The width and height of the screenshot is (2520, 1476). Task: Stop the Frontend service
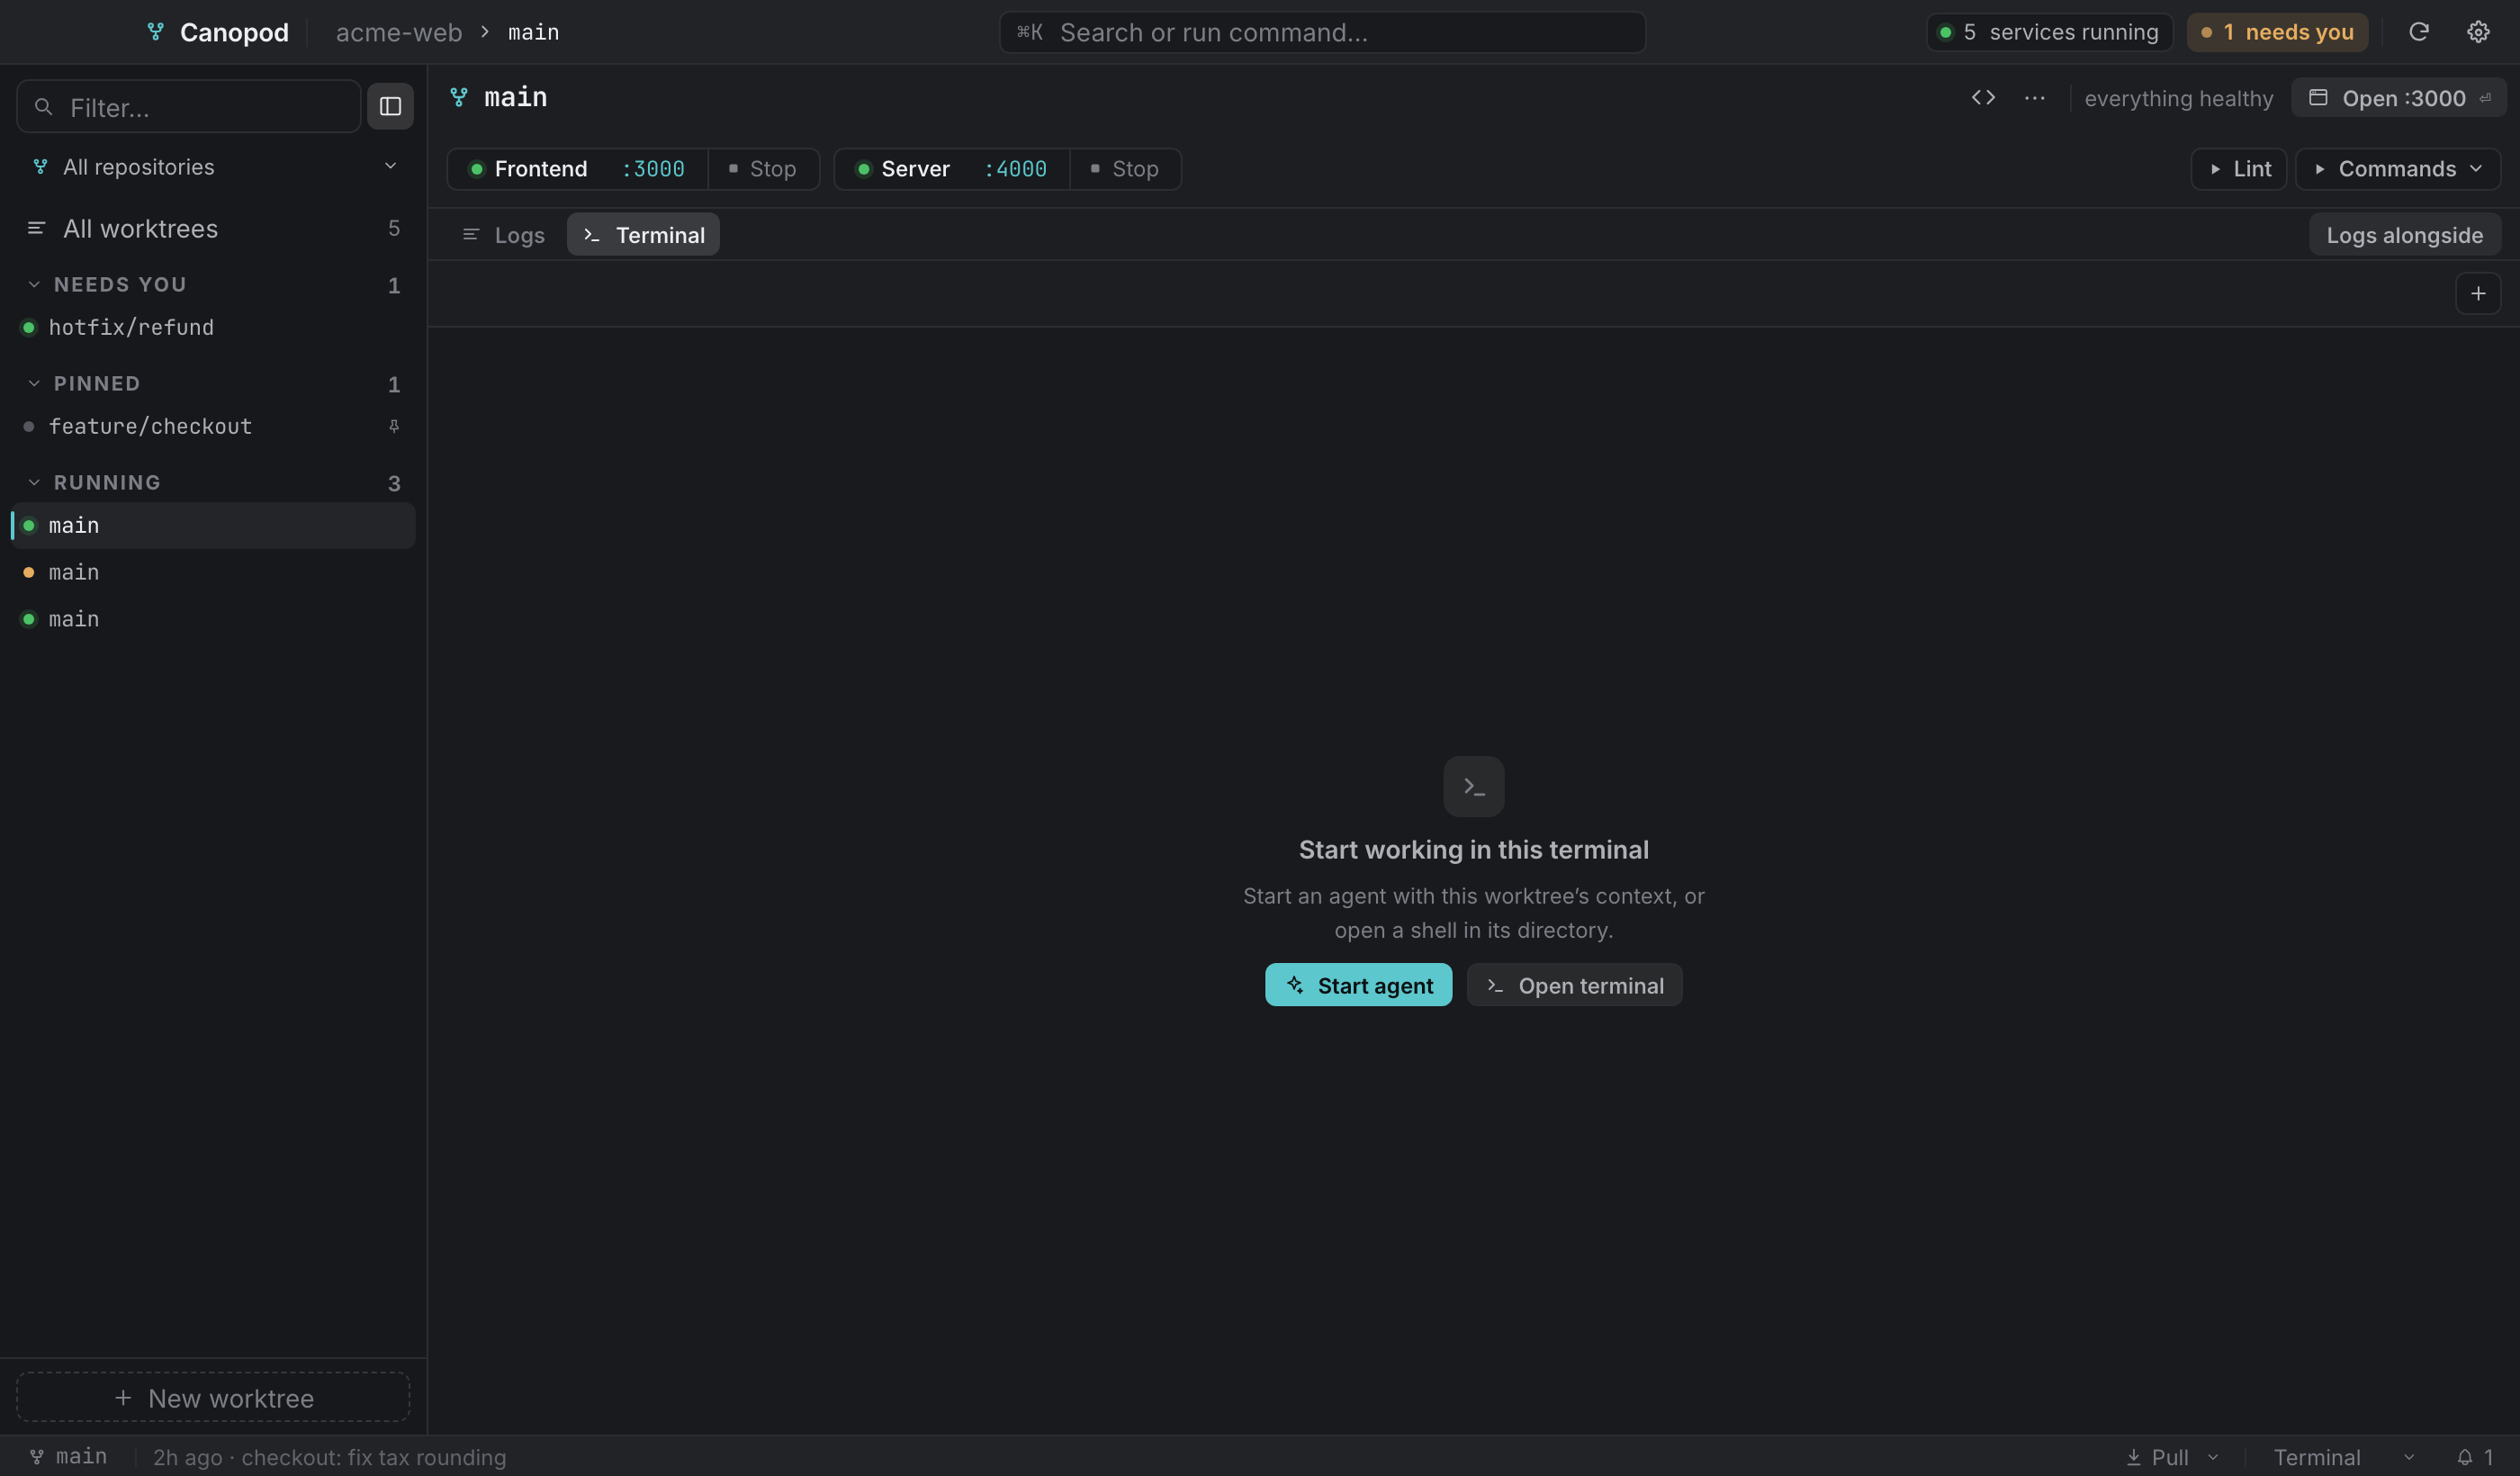(763, 169)
